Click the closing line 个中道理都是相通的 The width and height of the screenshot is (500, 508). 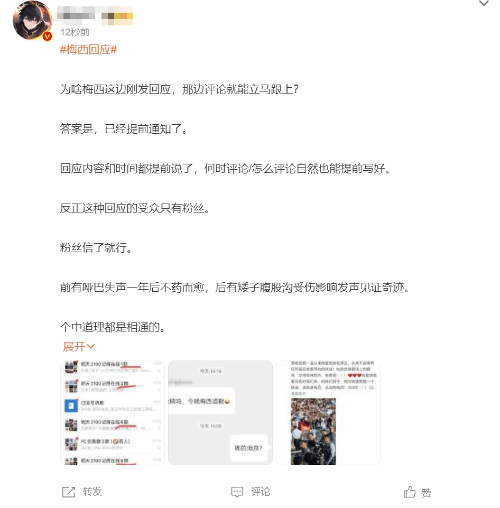[113, 327]
